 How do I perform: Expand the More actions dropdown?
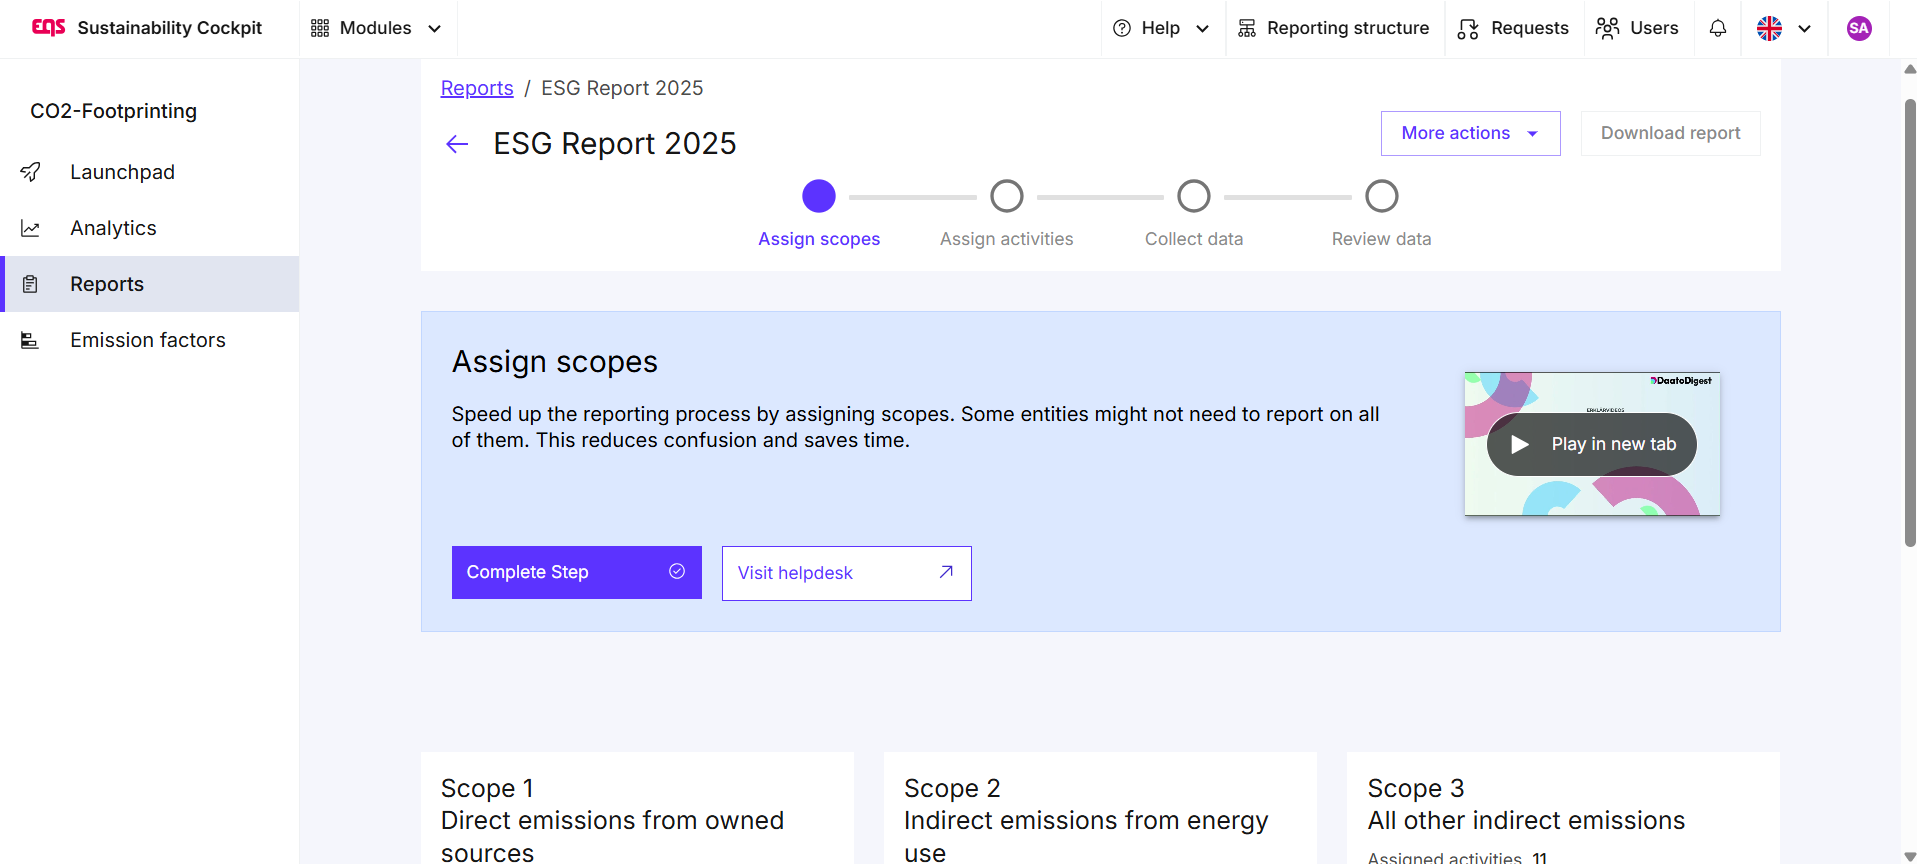(x=1469, y=133)
